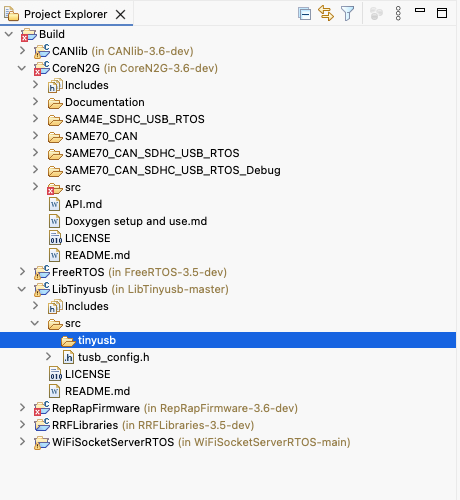The width and height of the screenshot is (460, 500).
Task: Select the SAME70_CAN folder label
Action: click(x=101, y=137)
